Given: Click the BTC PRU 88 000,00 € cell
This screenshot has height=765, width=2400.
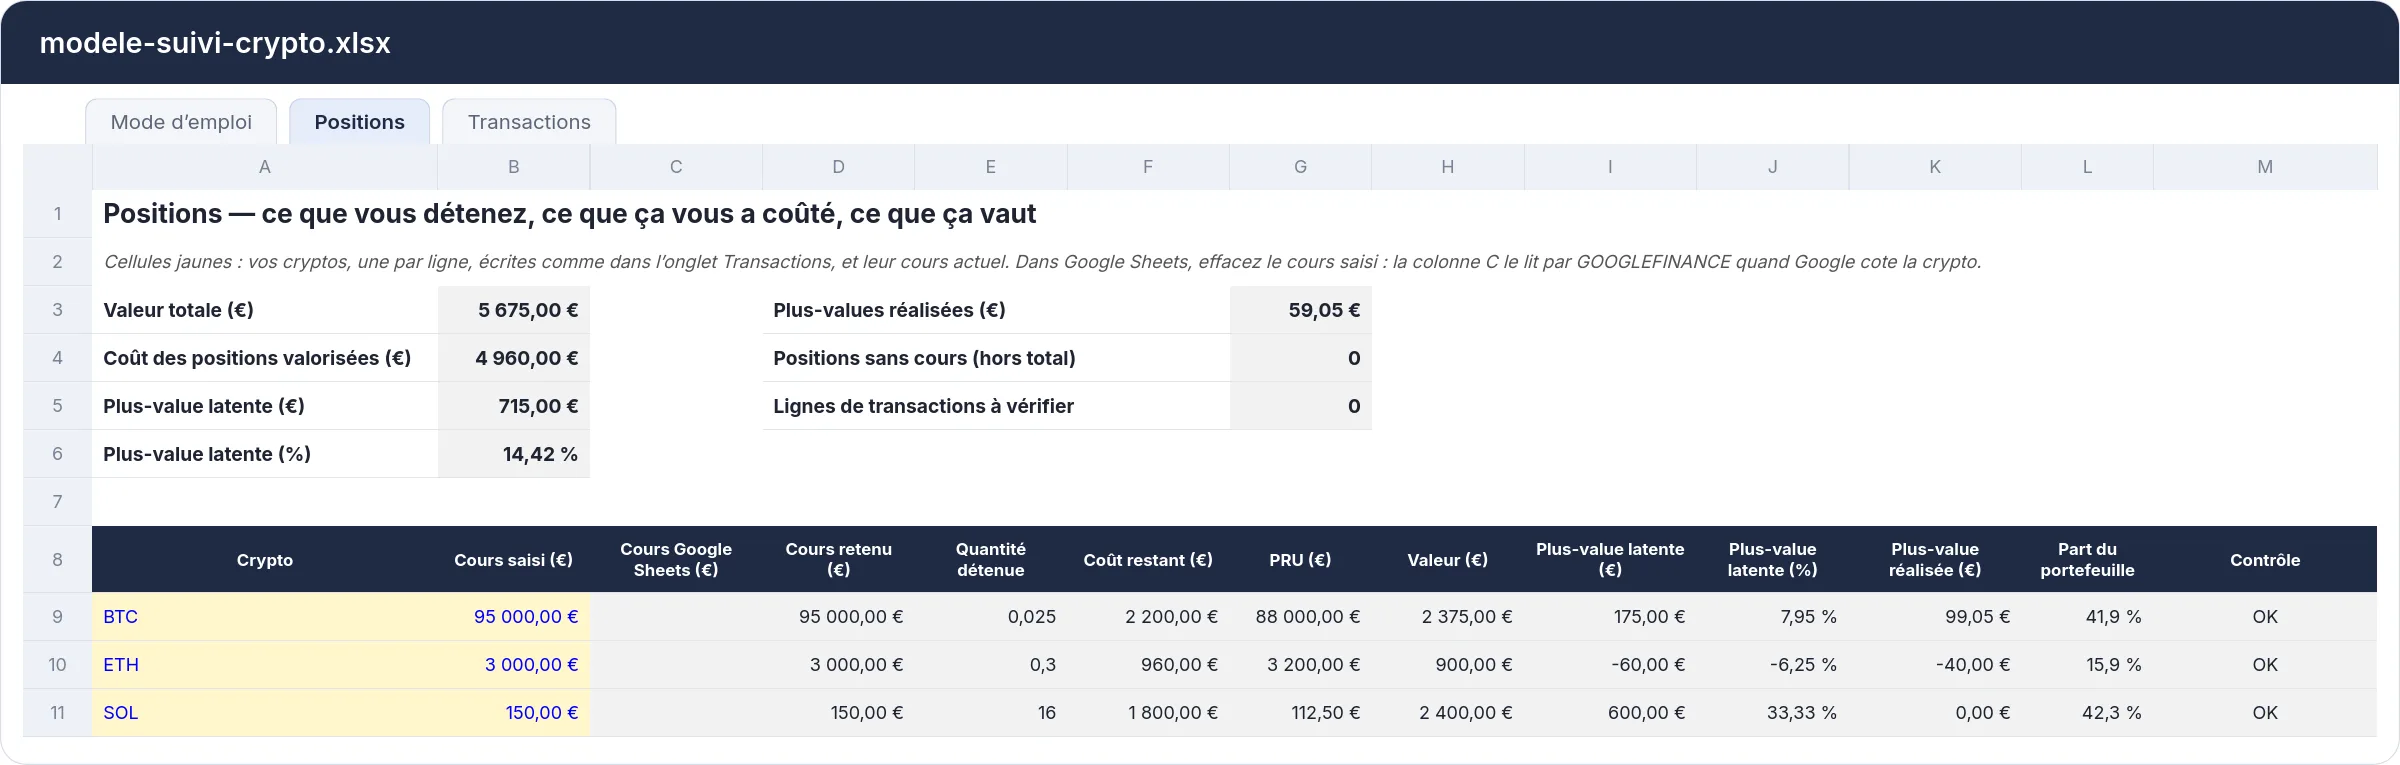Looking at the screenshot, I should [1300, 617].
